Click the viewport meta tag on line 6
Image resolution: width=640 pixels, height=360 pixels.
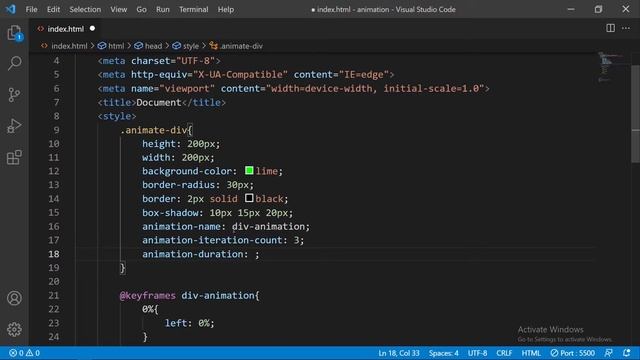pyautogui.click(x=293, y=88)
